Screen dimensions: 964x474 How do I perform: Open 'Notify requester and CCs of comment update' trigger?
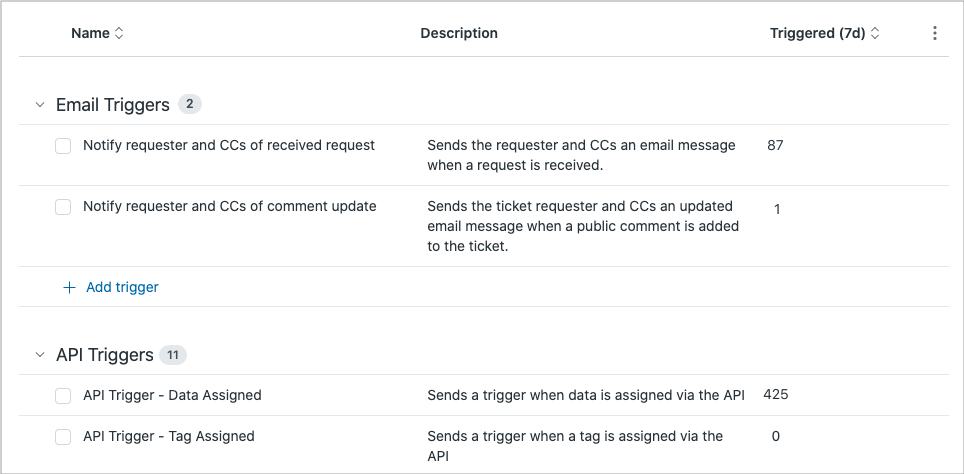coord(229,206)
